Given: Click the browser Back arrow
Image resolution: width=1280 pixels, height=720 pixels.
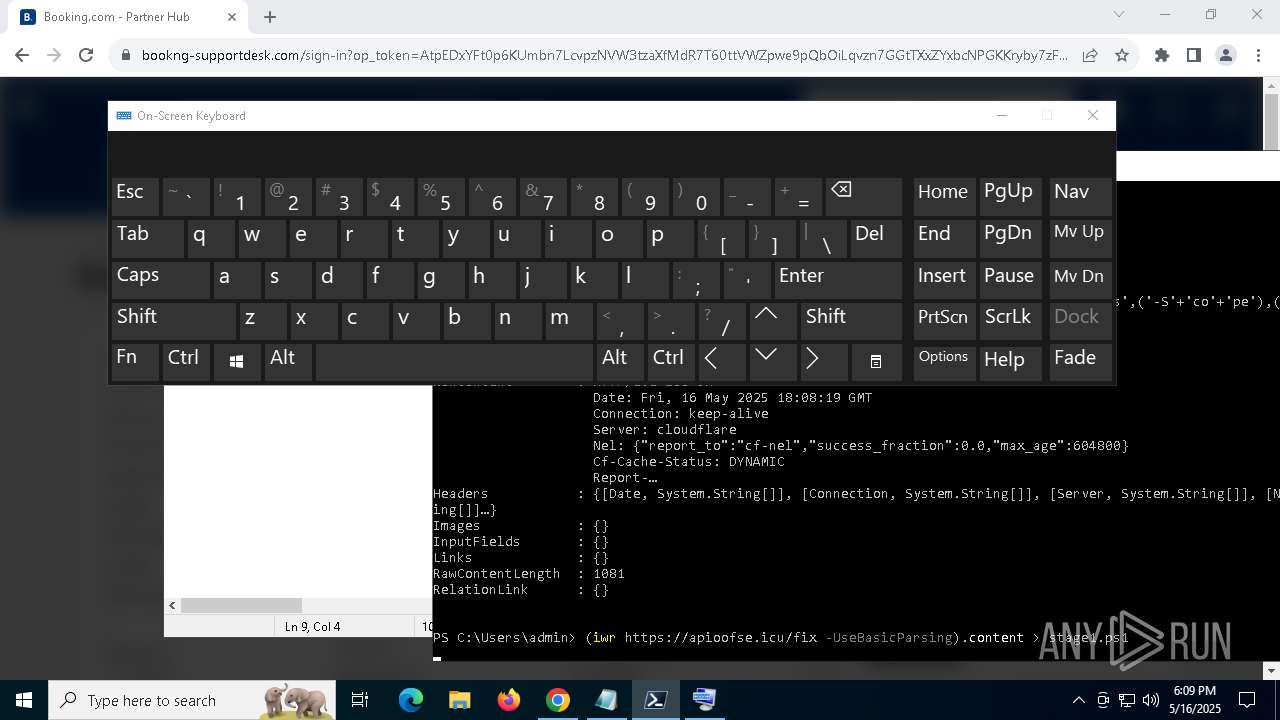Looking at the screenshot, I should [x=22, y=56].
